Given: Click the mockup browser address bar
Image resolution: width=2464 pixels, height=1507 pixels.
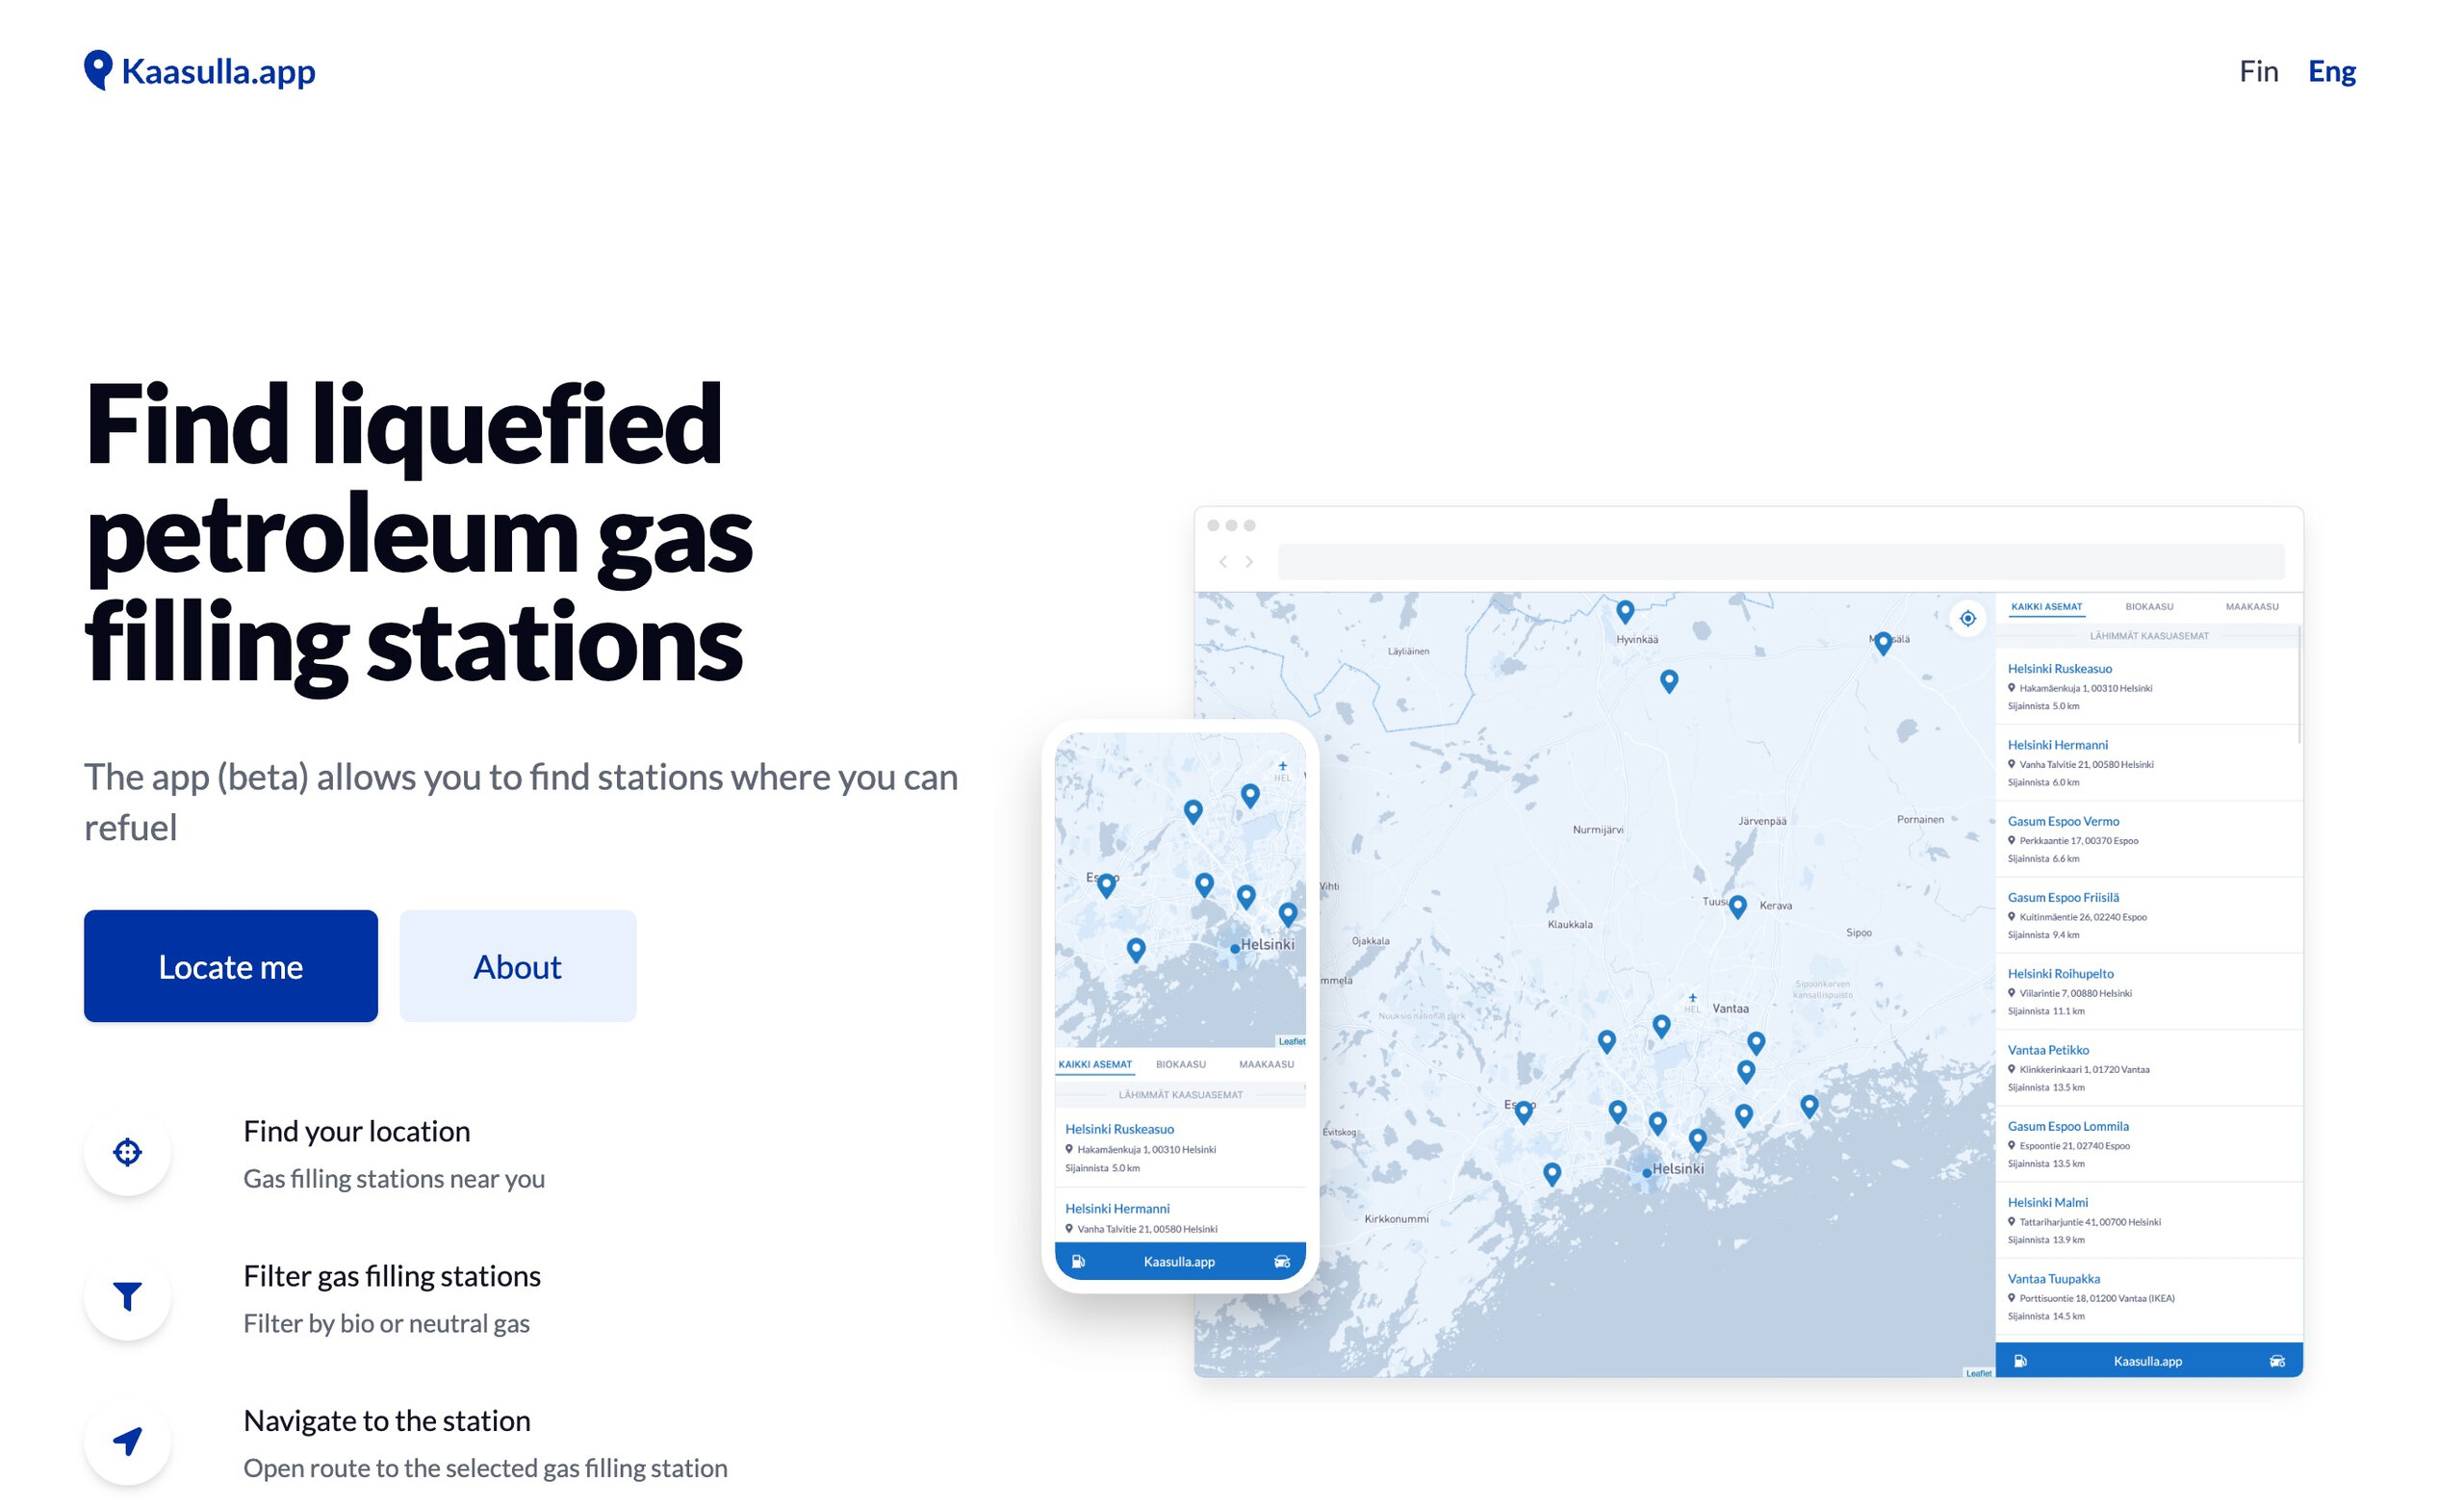Looking at the screenshot, I should [1781, 562].
